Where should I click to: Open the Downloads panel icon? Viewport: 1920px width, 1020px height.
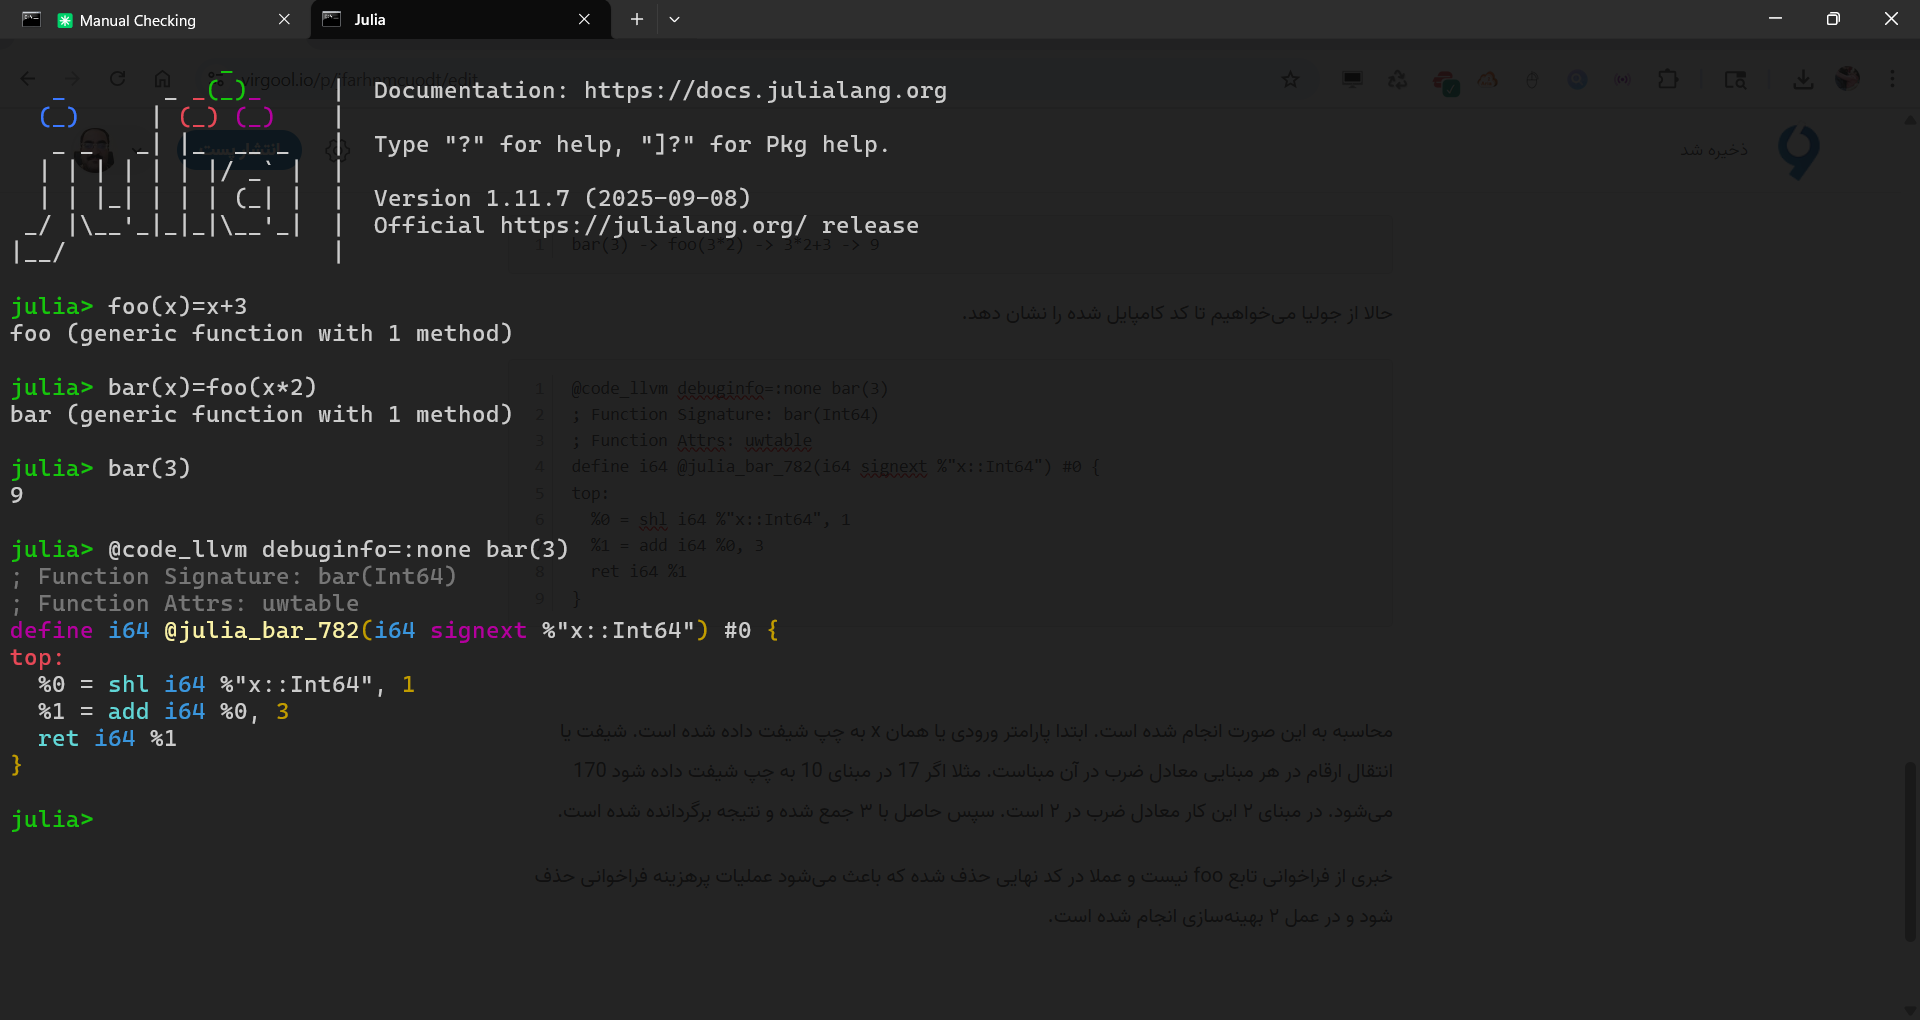[1803, 79]
